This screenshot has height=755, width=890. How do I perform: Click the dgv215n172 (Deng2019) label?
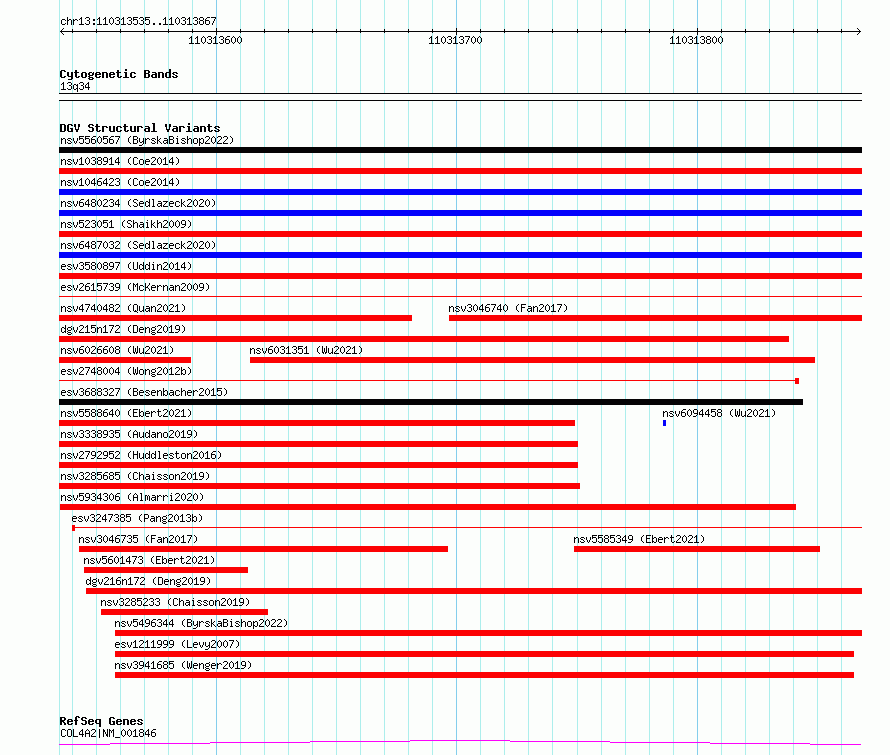[123, 329]
